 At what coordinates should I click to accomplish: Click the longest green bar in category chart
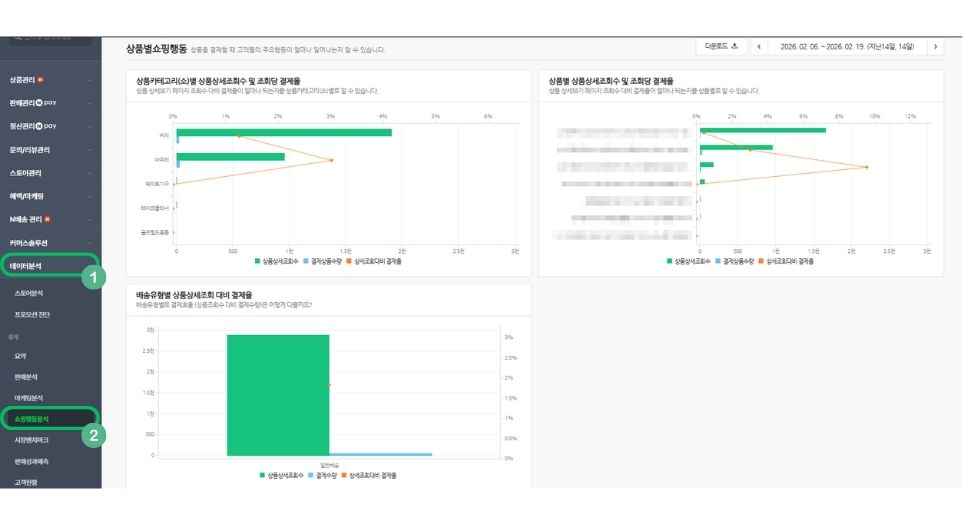(284, 132)
